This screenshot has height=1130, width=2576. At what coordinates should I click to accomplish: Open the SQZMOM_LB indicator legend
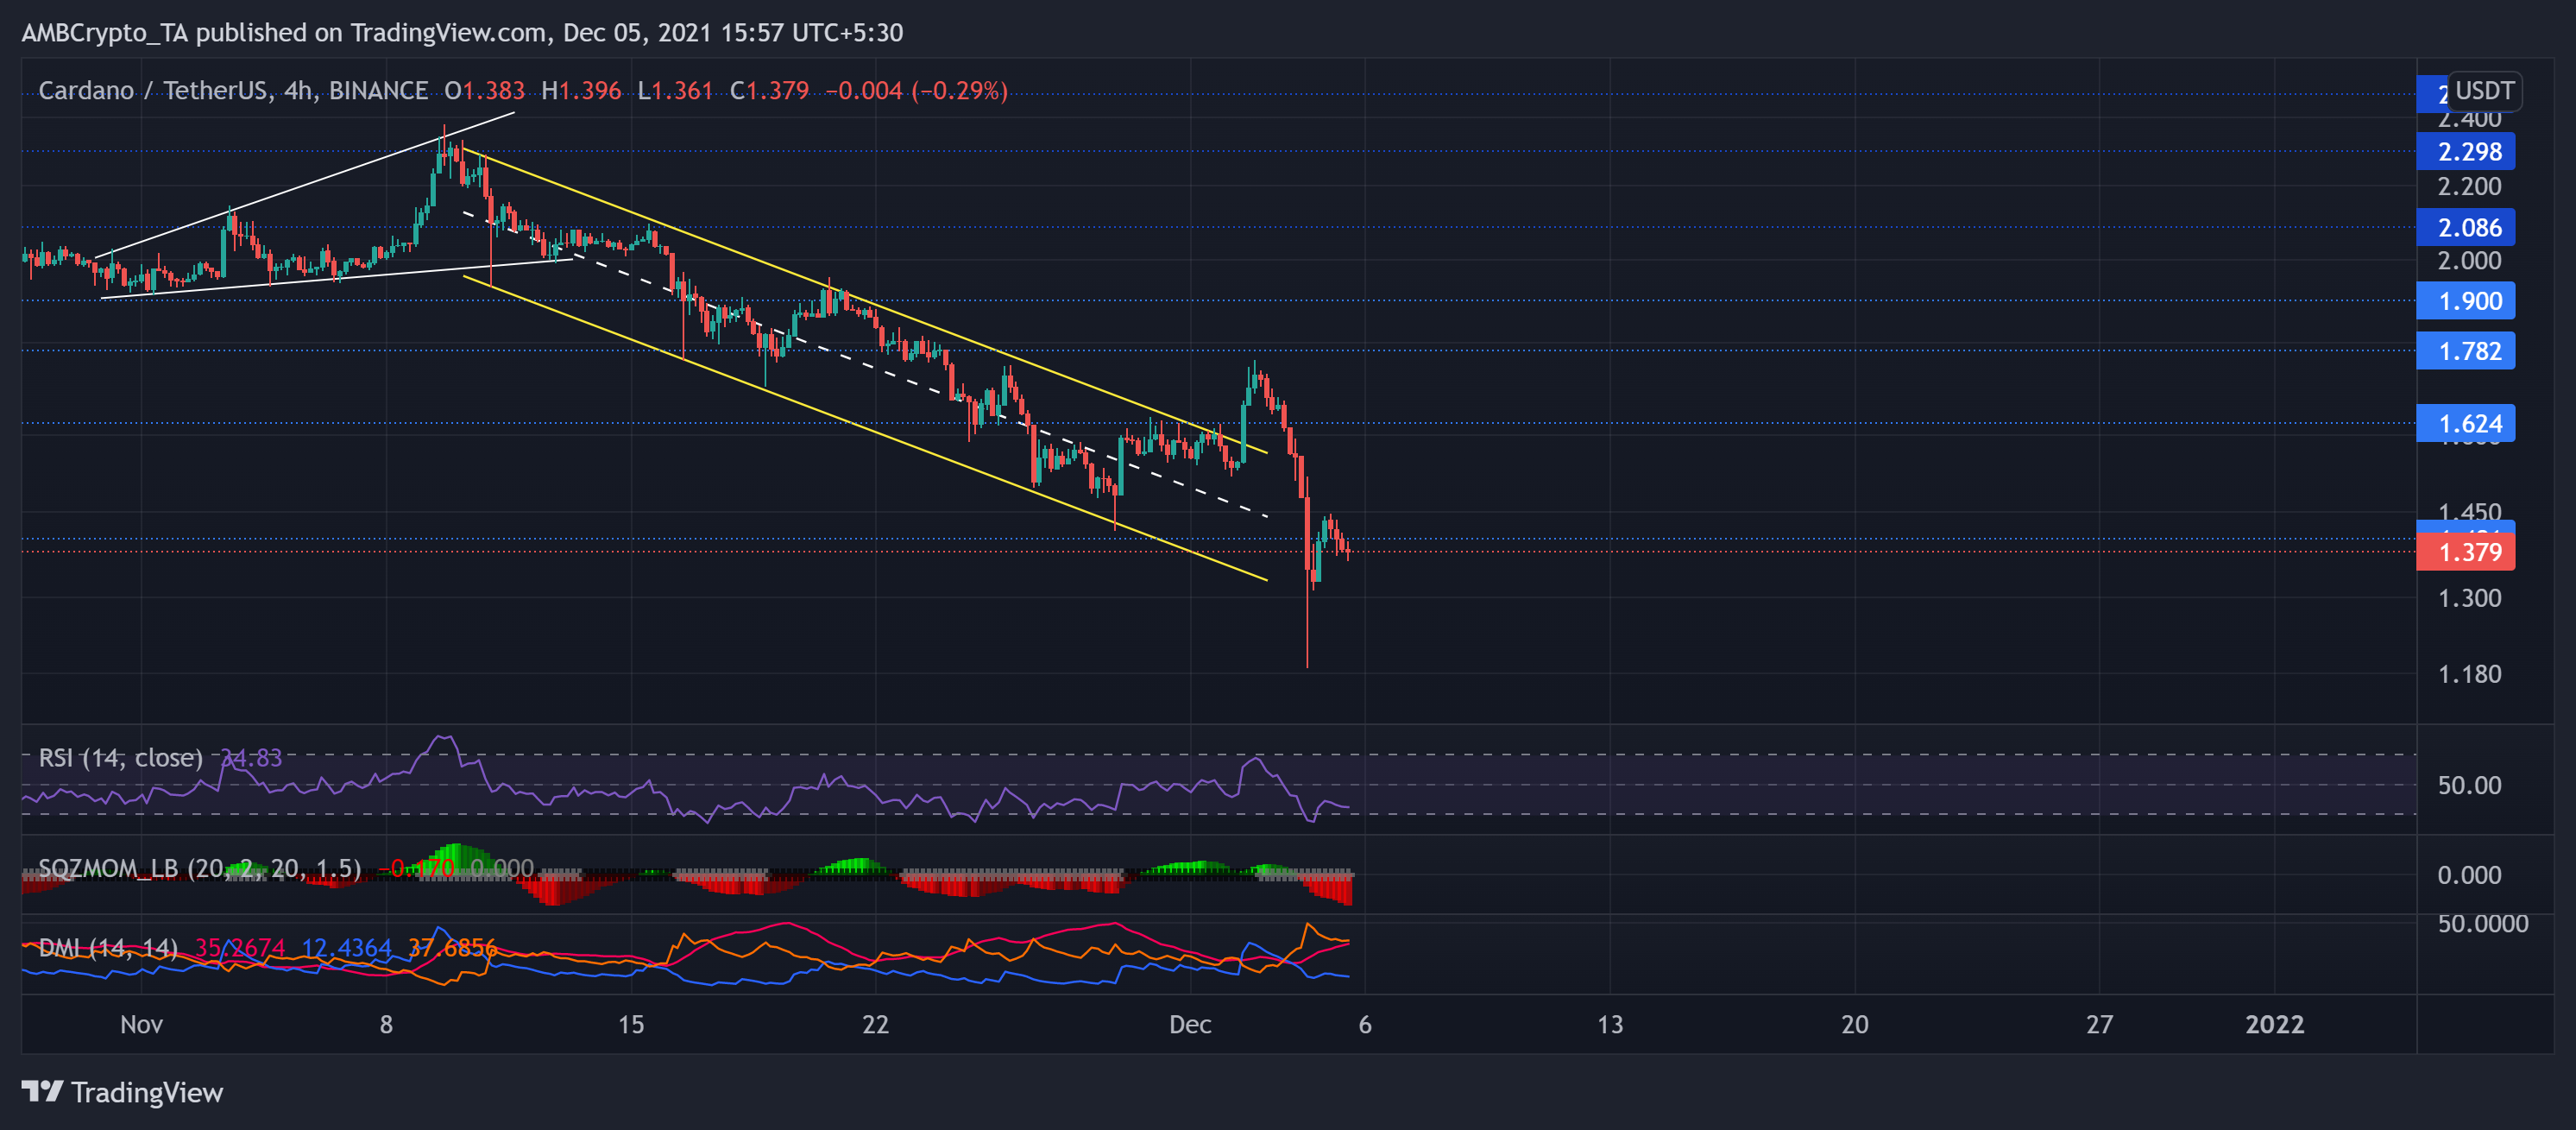click(198, 868)
